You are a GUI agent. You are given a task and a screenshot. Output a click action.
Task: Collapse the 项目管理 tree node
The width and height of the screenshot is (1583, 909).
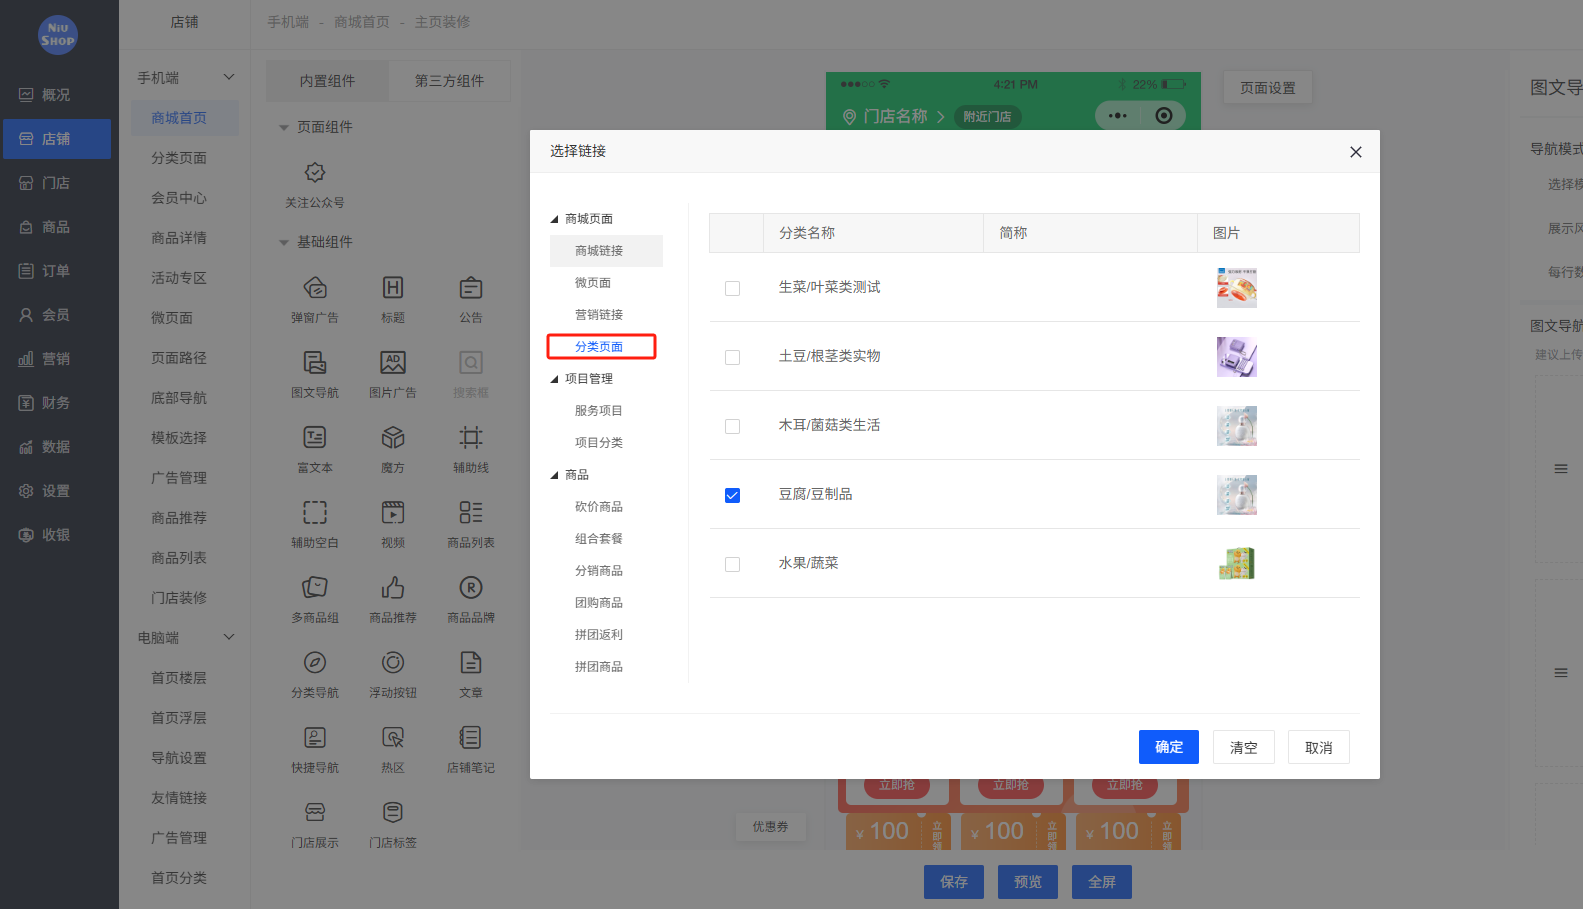coord(555,379)
